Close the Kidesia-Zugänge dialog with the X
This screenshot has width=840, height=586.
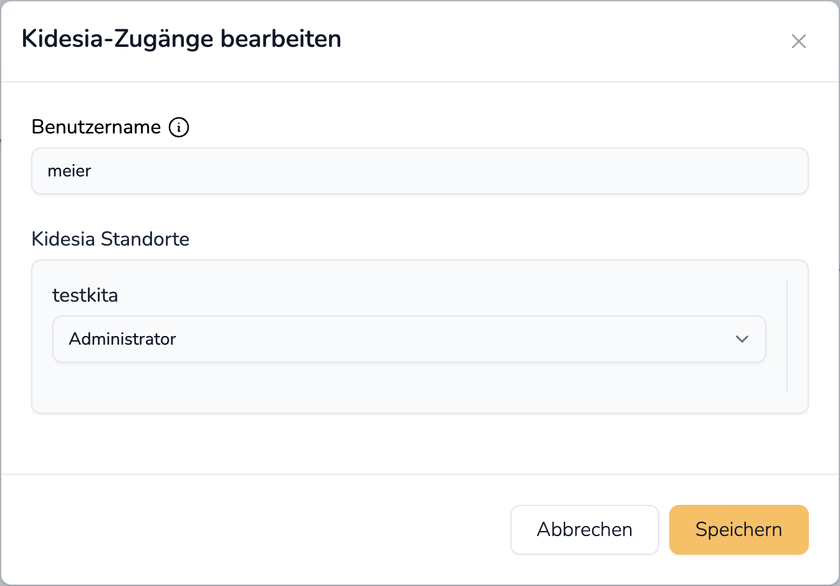pos(798,41)
